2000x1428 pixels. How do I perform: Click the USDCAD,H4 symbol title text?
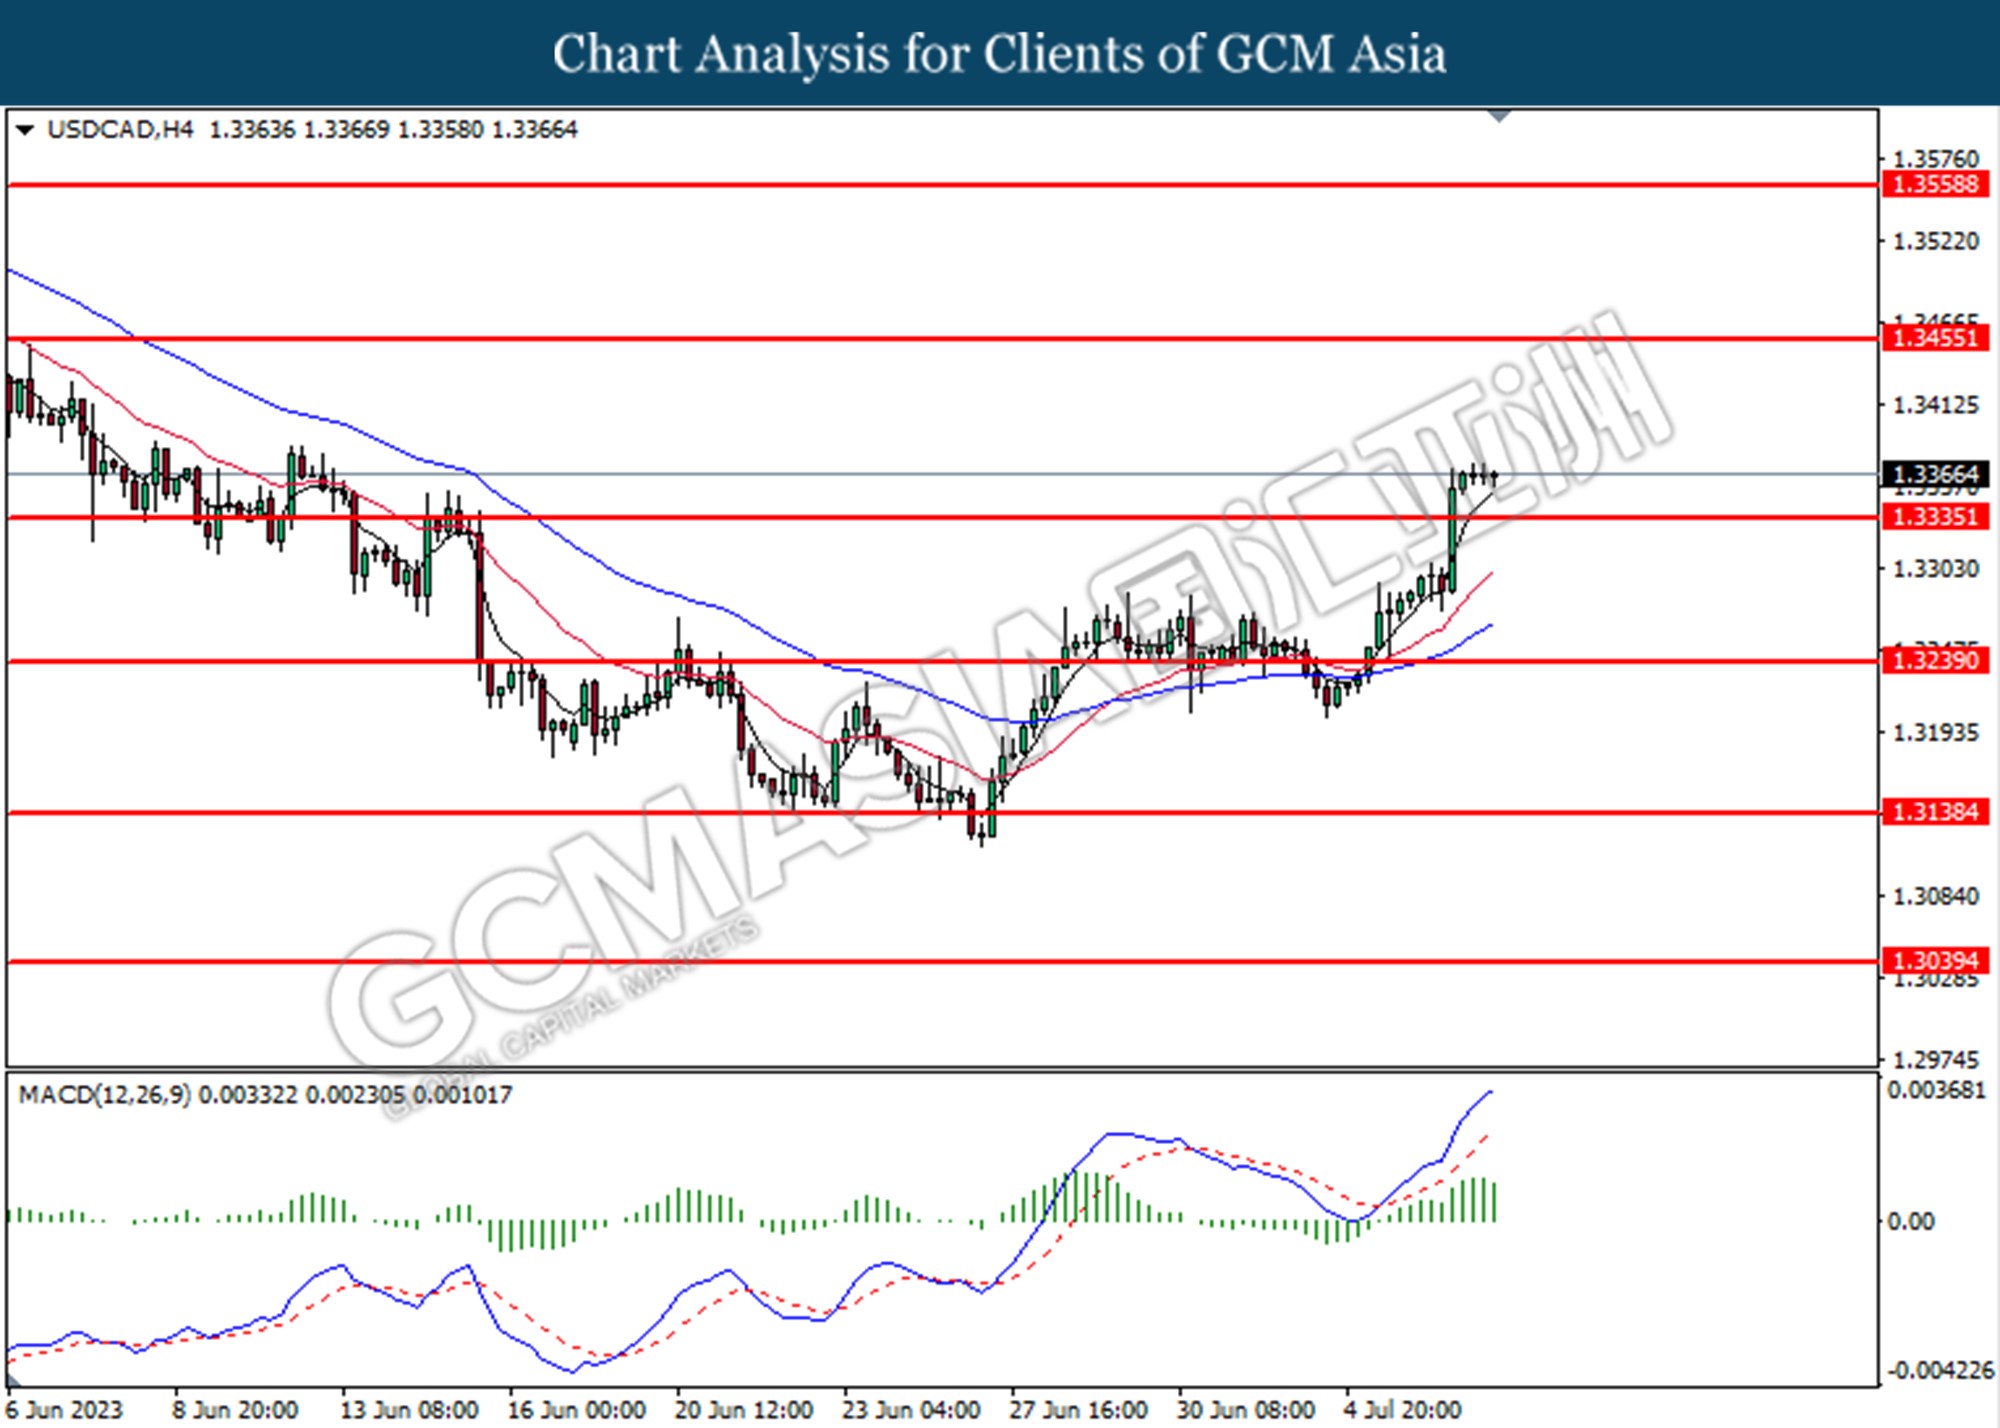pos(120,130)
